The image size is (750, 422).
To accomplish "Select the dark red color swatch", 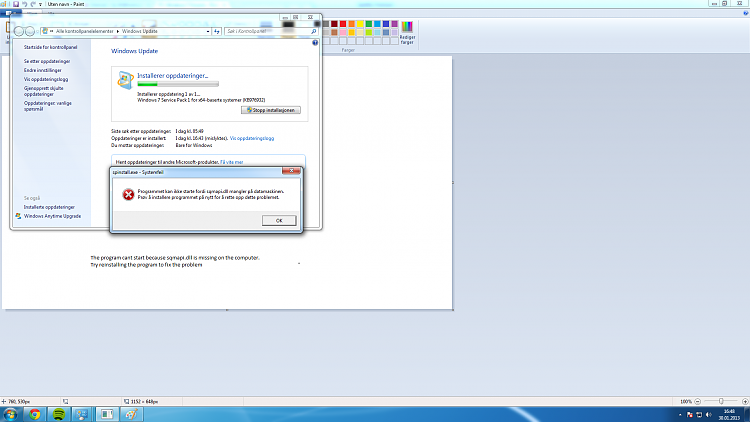I will point(334,24).
